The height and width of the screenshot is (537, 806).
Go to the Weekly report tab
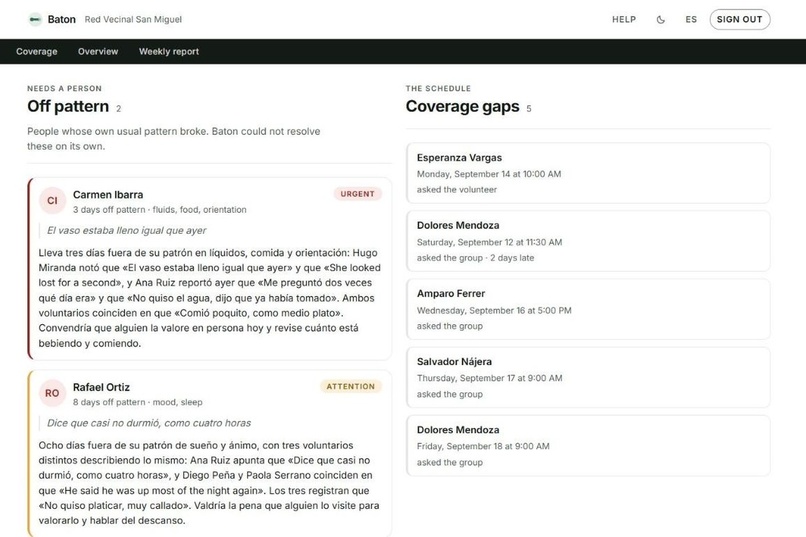[x=169, y=51]
